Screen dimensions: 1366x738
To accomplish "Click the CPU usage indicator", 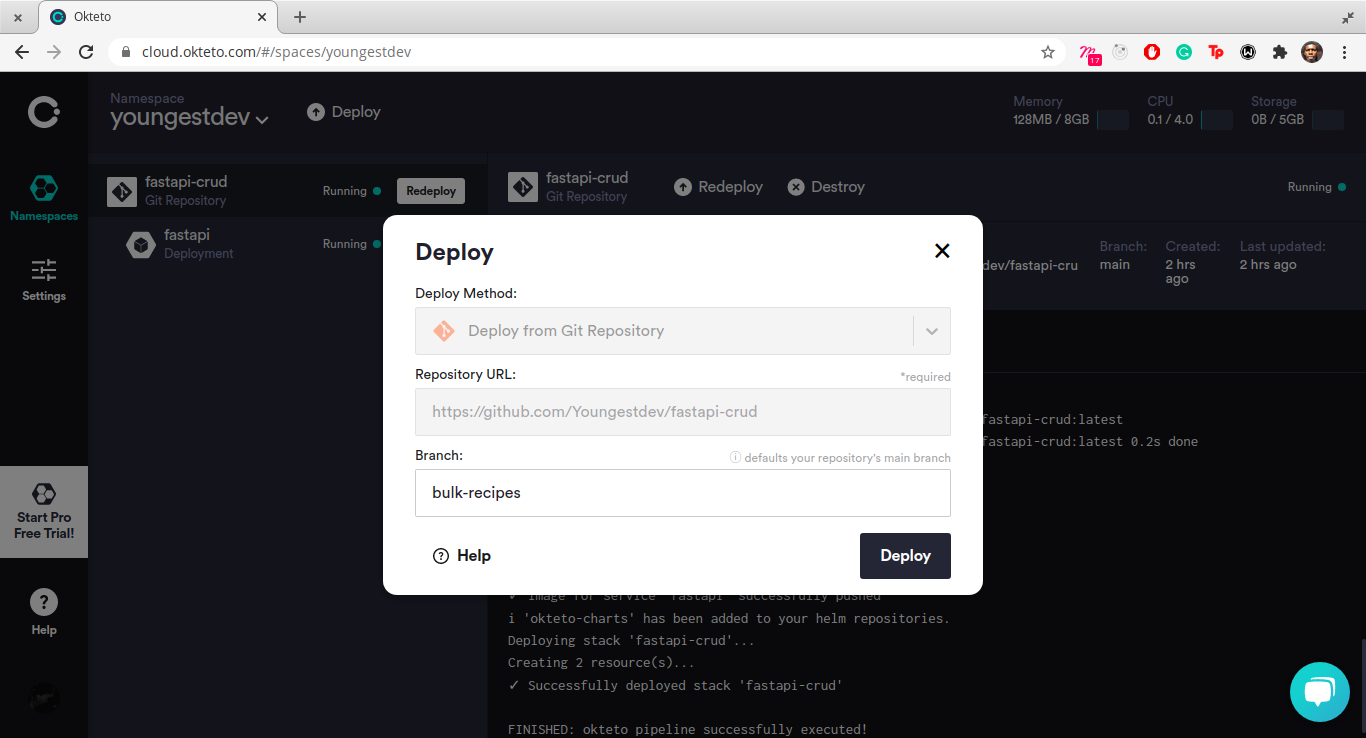I will click(1190, 111).
